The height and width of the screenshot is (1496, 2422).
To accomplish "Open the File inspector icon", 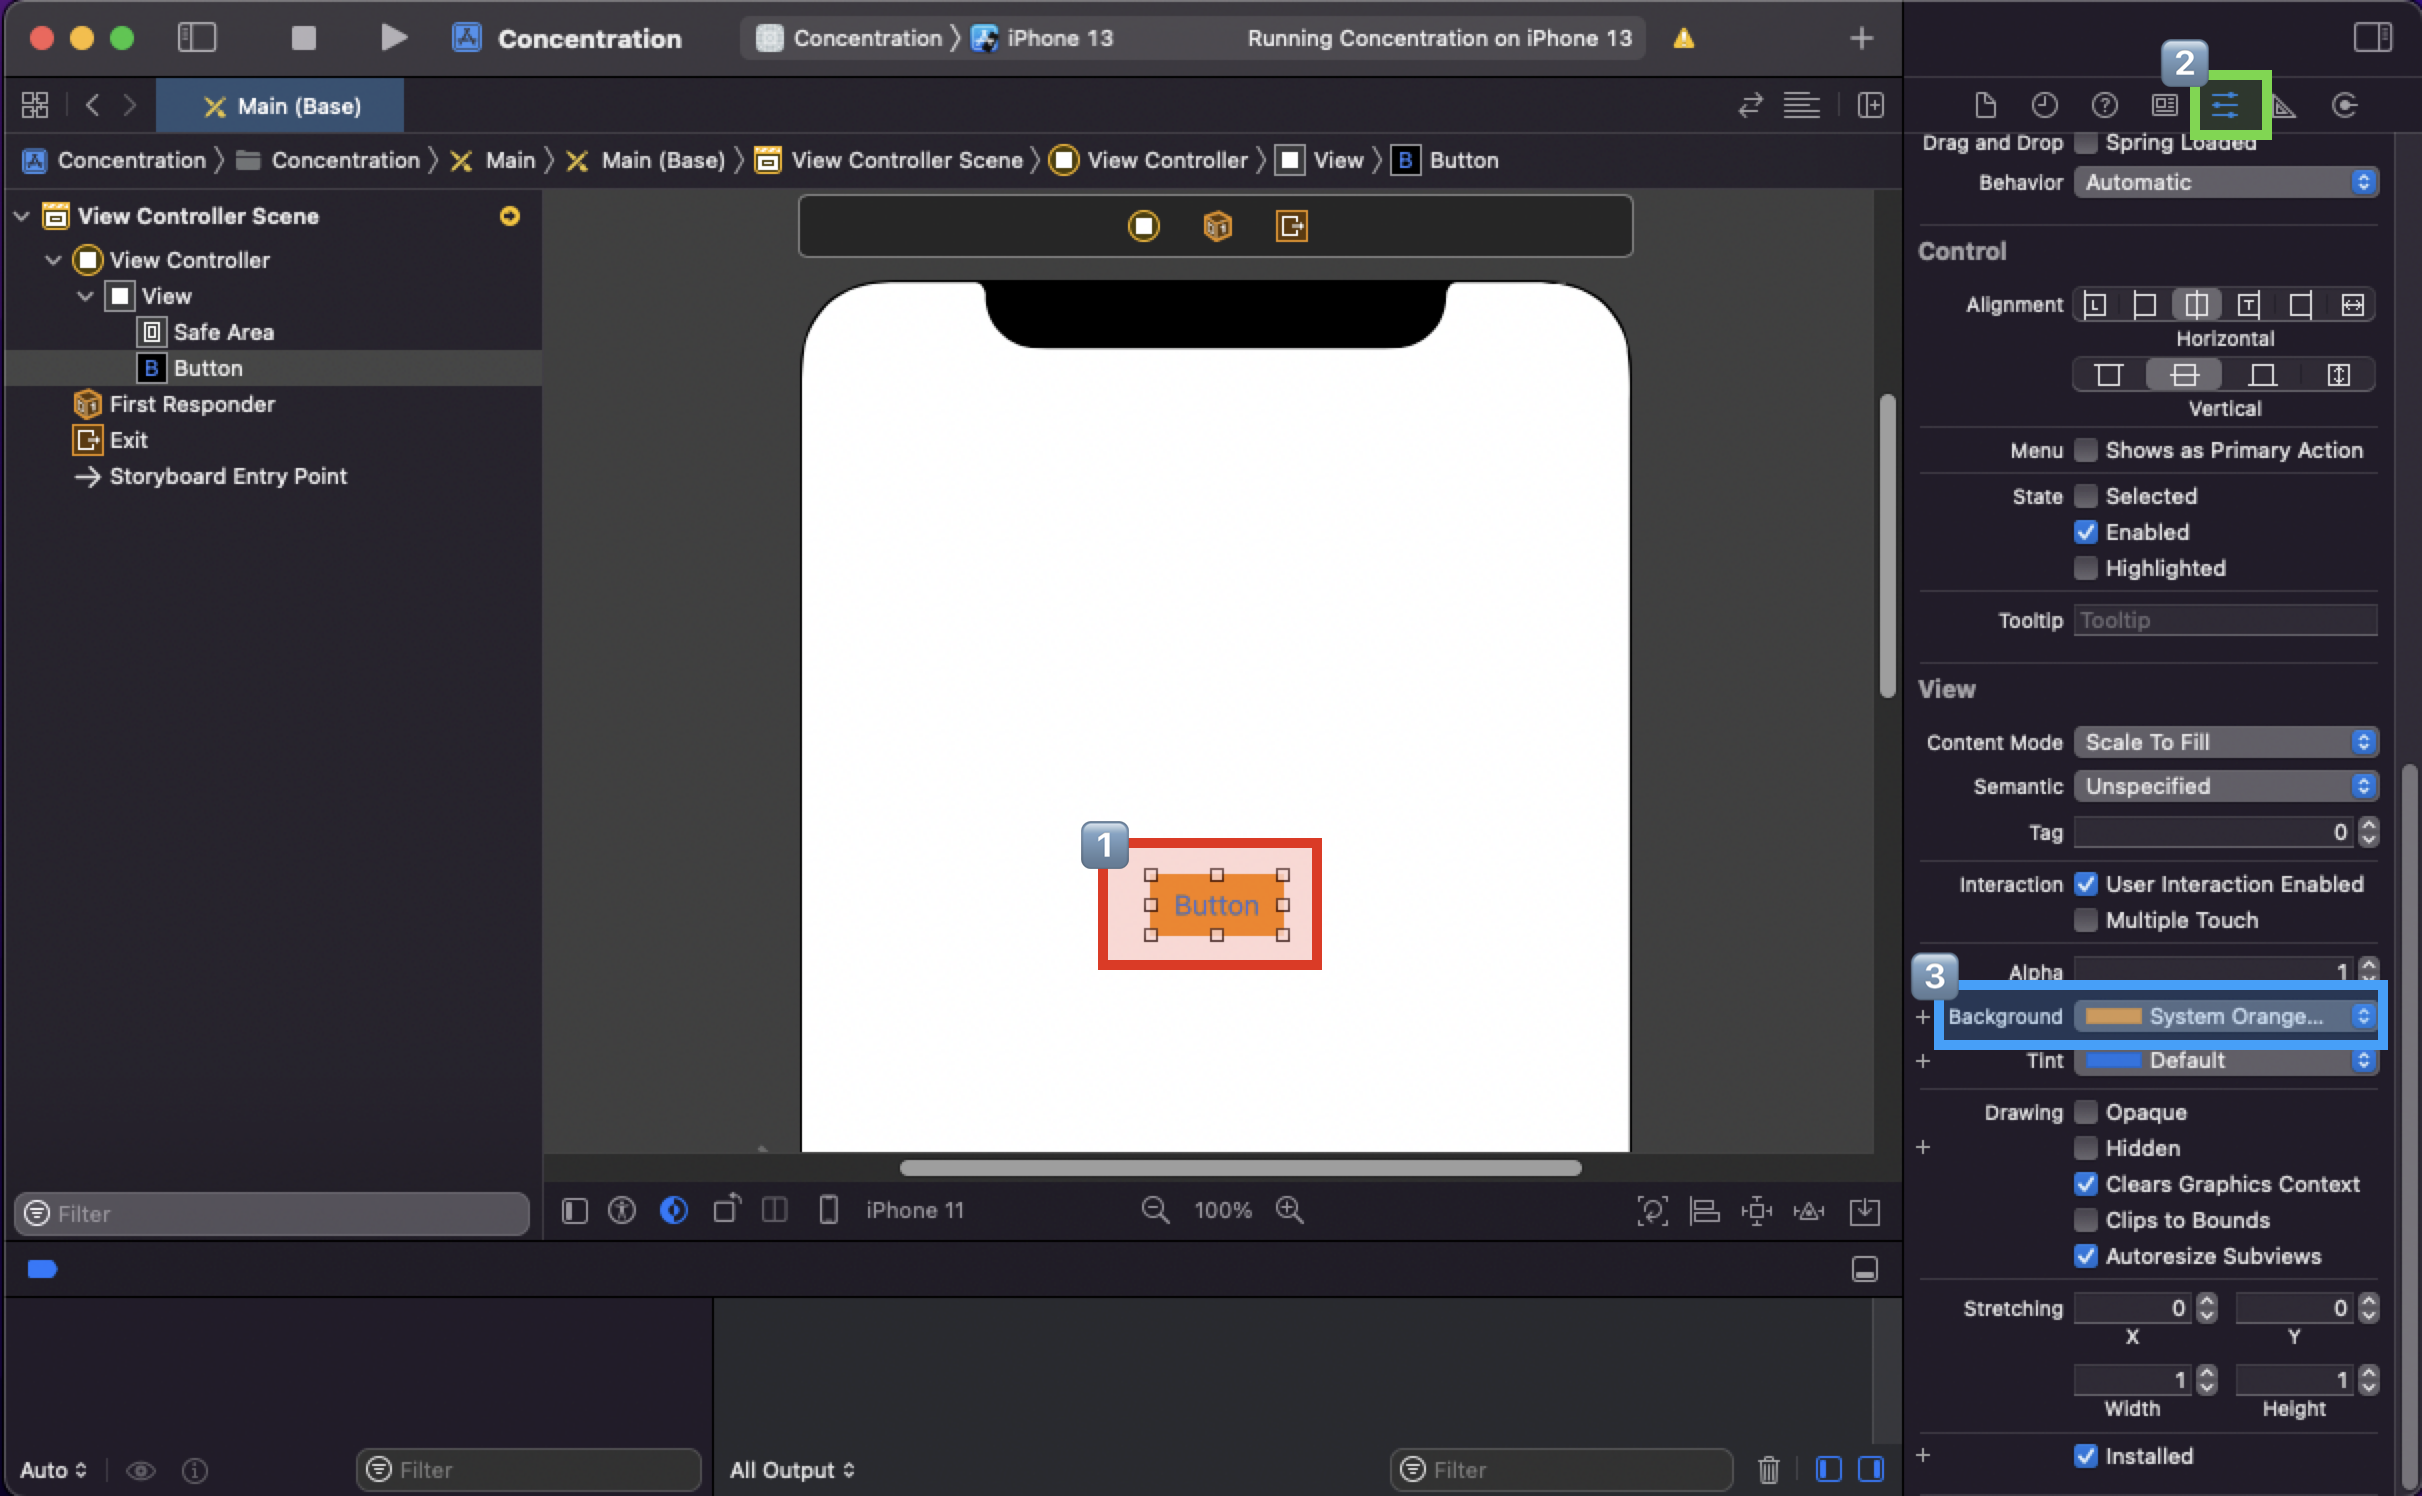I will [1985, 105].
